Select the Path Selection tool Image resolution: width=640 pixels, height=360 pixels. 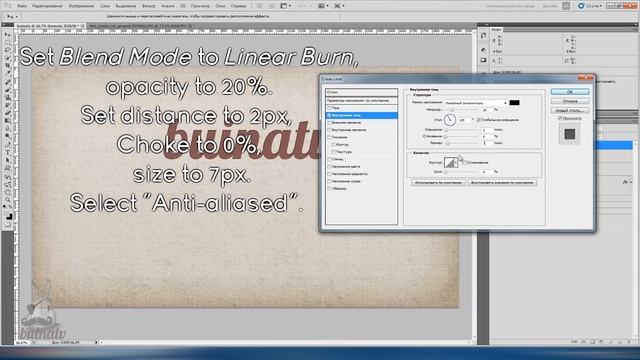pos(9,160)
